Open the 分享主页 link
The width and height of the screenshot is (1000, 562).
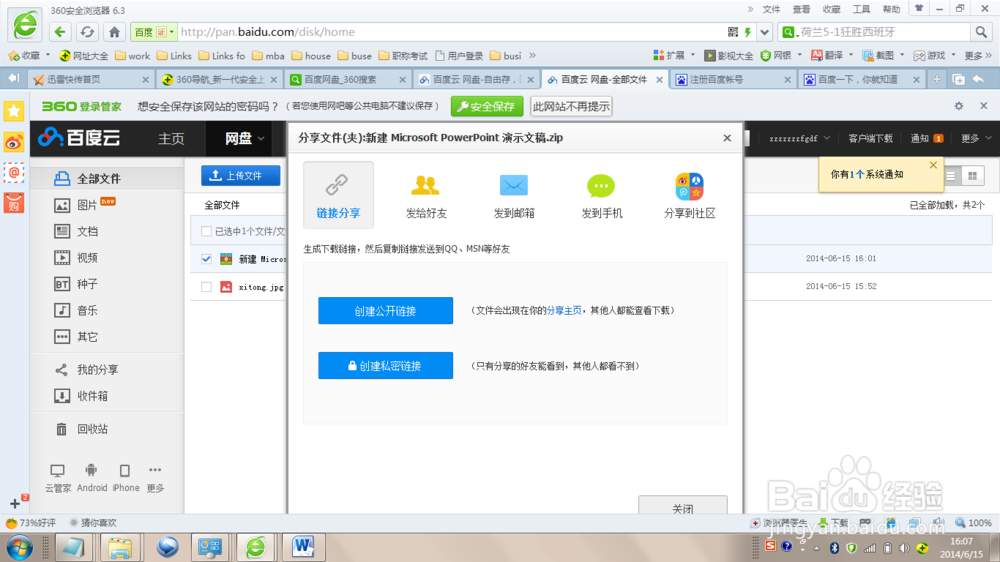(564, 311)
